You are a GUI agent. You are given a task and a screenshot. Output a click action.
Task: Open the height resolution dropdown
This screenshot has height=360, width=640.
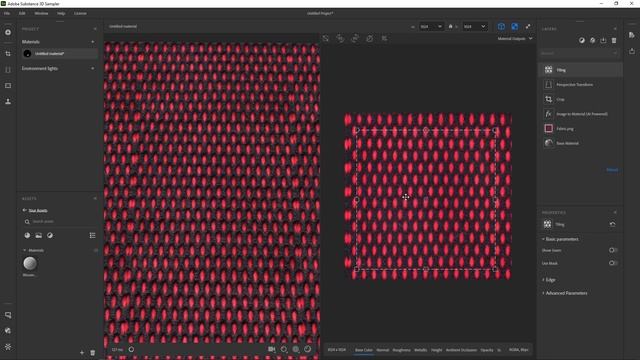[x=474, y=27]
